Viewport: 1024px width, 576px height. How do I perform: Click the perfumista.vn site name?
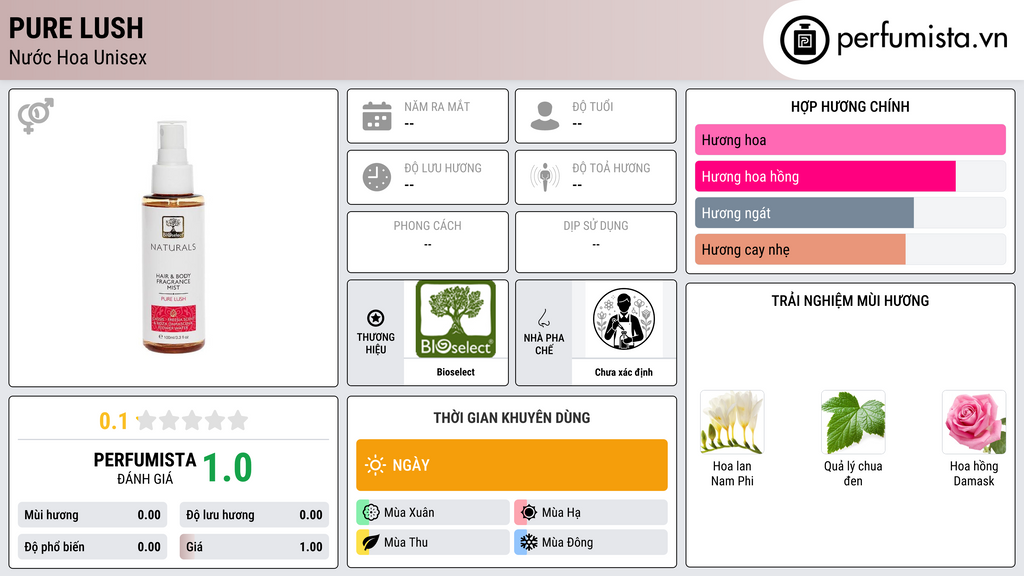(x=922, y=39)
